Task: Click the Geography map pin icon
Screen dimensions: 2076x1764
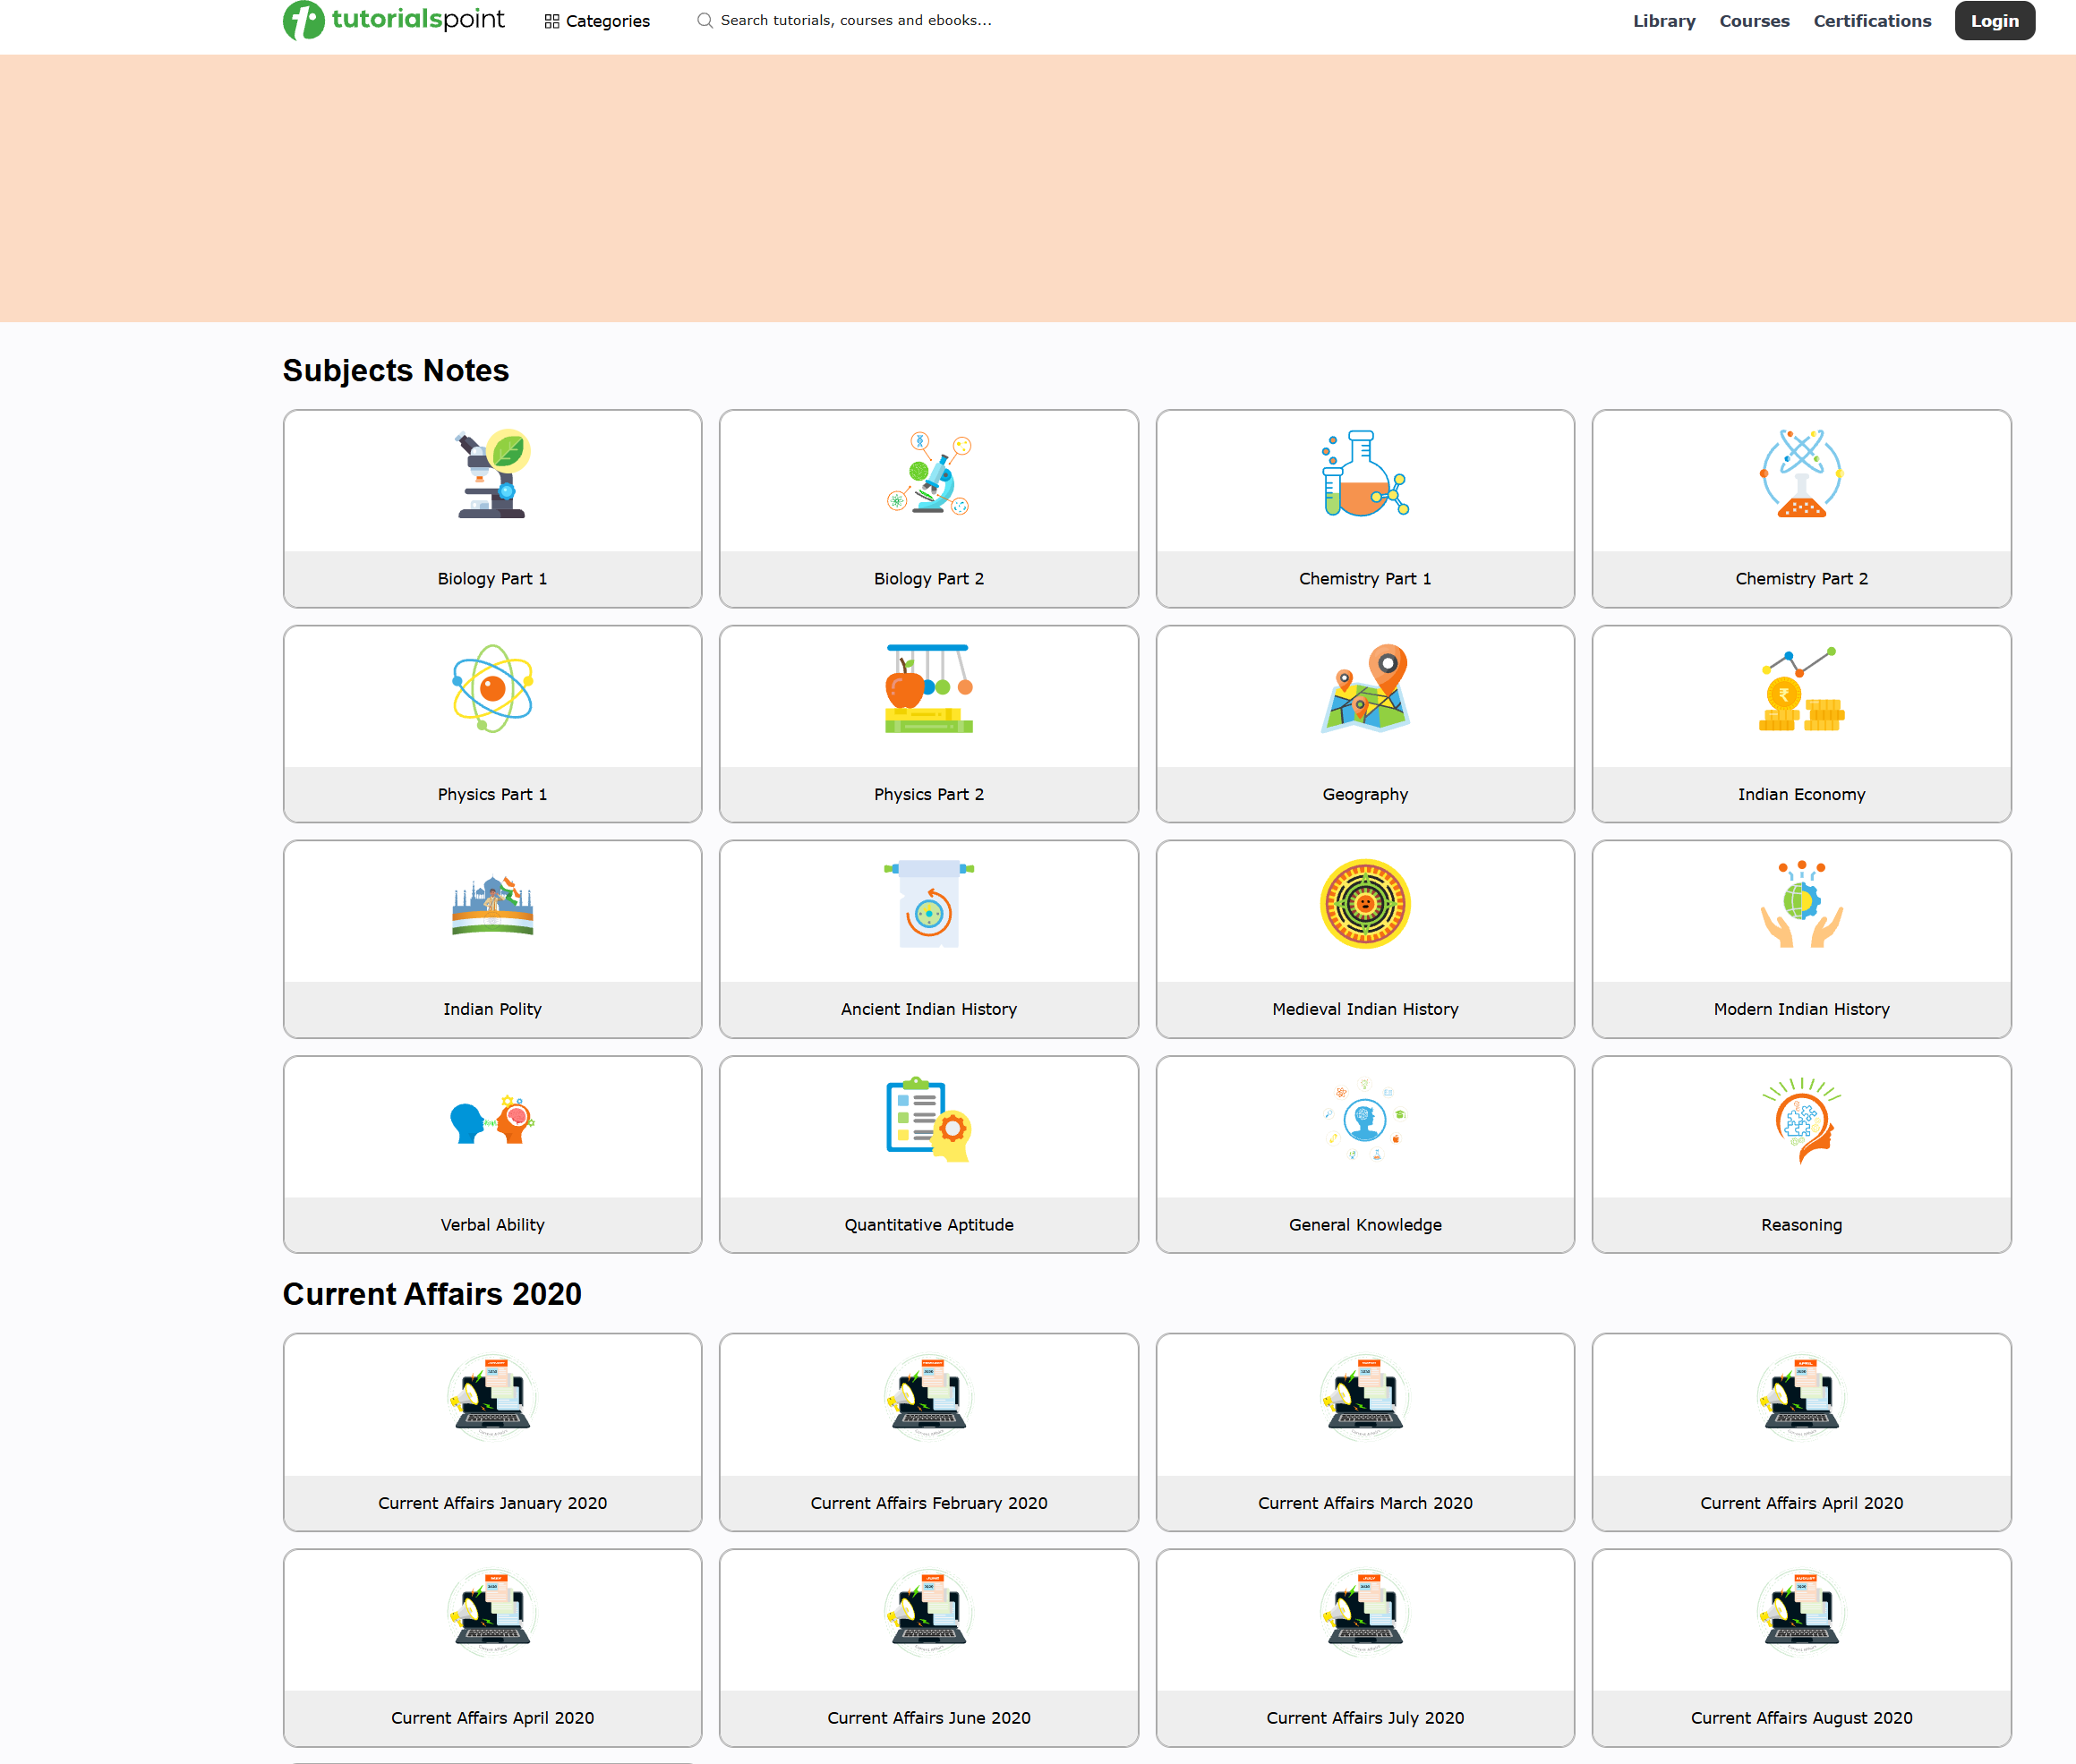Action: point(1364,689)
